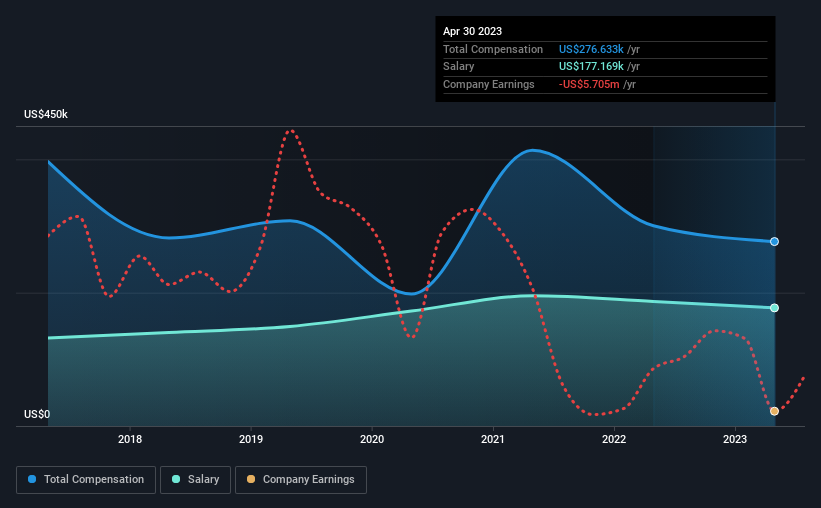821x508 pixels.
Task: Click the teal Salary data point marker
Action: (774, 308)
